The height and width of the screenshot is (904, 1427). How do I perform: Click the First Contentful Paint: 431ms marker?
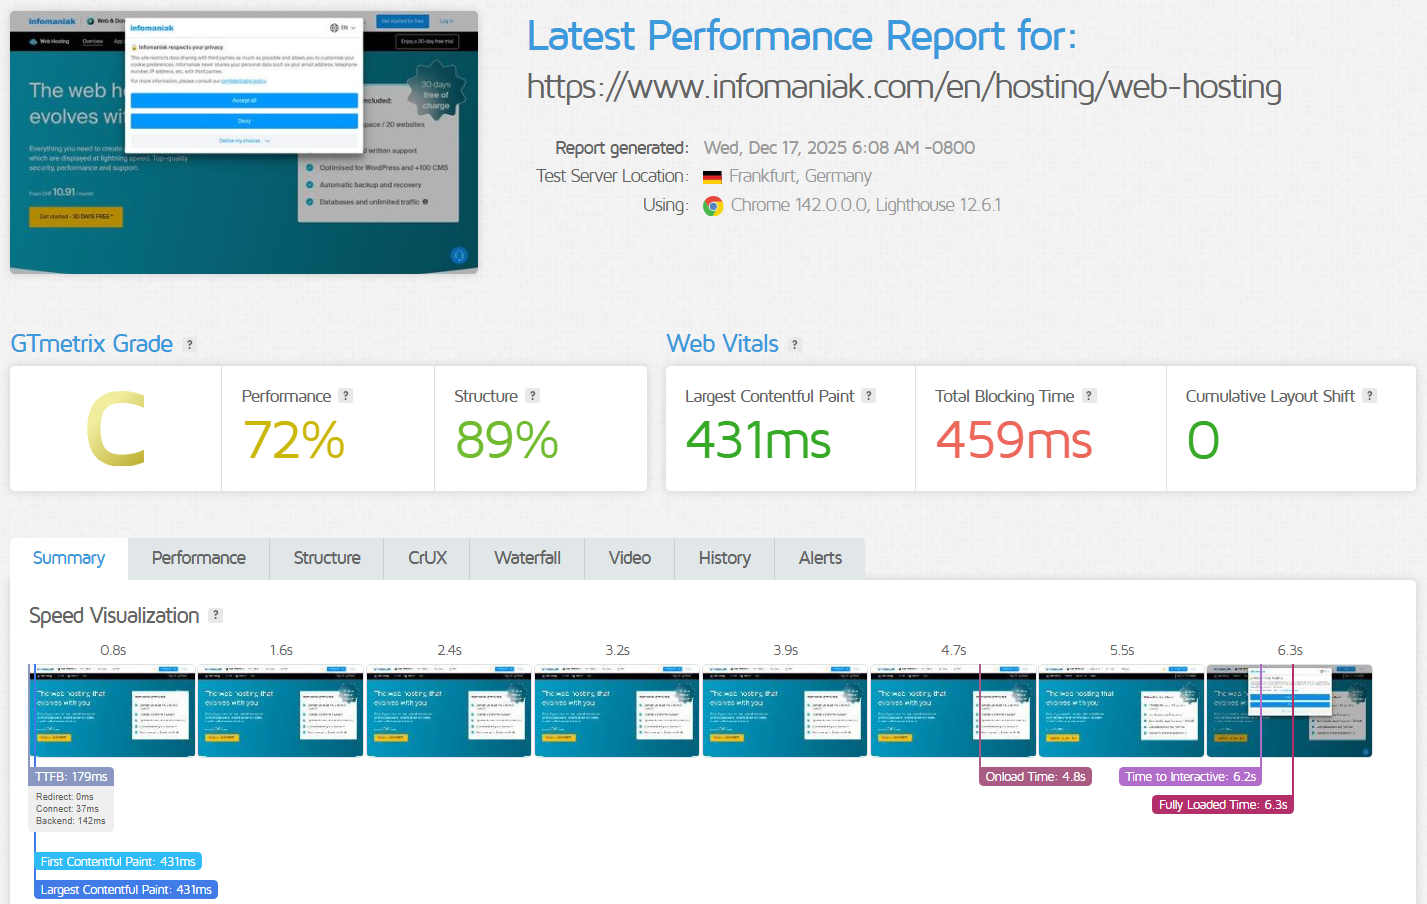pyautogui.click(x=118, y=862)
